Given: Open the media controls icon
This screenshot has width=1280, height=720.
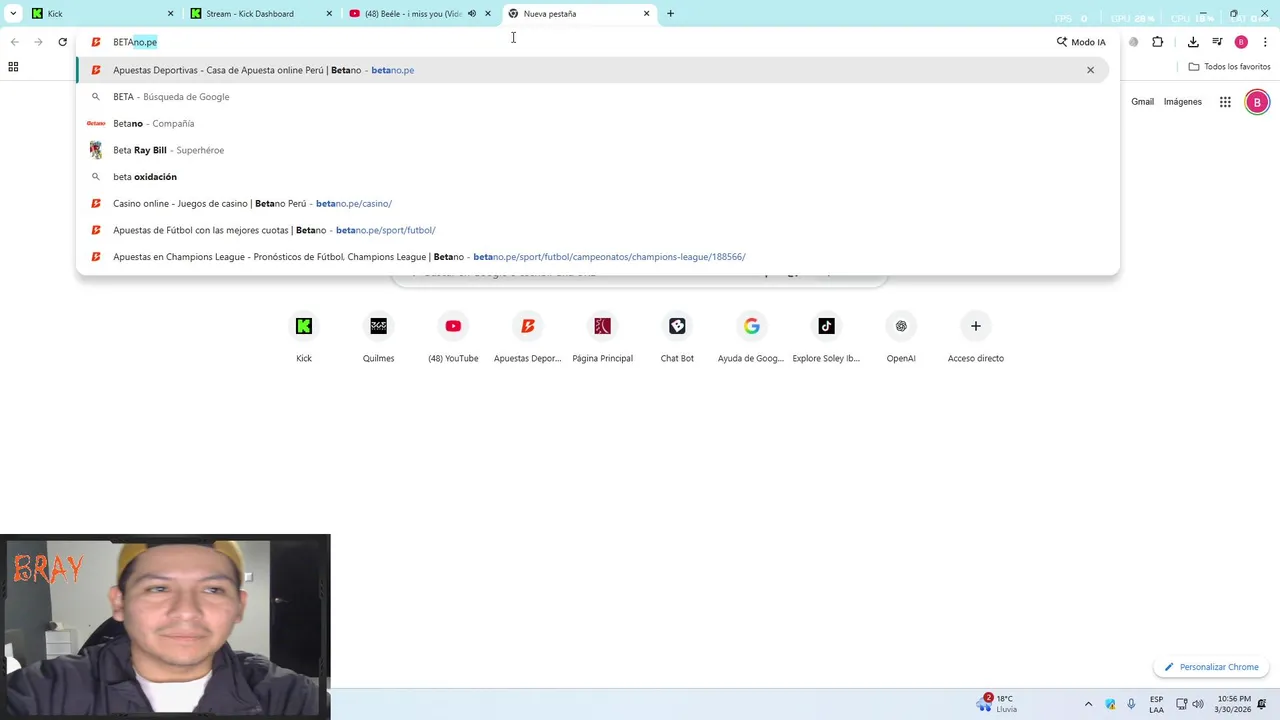Looking at the screenshot, I should (x=1217, y=42).
